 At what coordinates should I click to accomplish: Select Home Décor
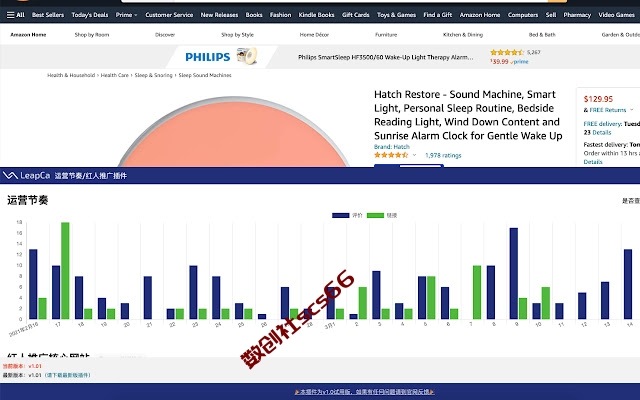click(x=314, y=35)
